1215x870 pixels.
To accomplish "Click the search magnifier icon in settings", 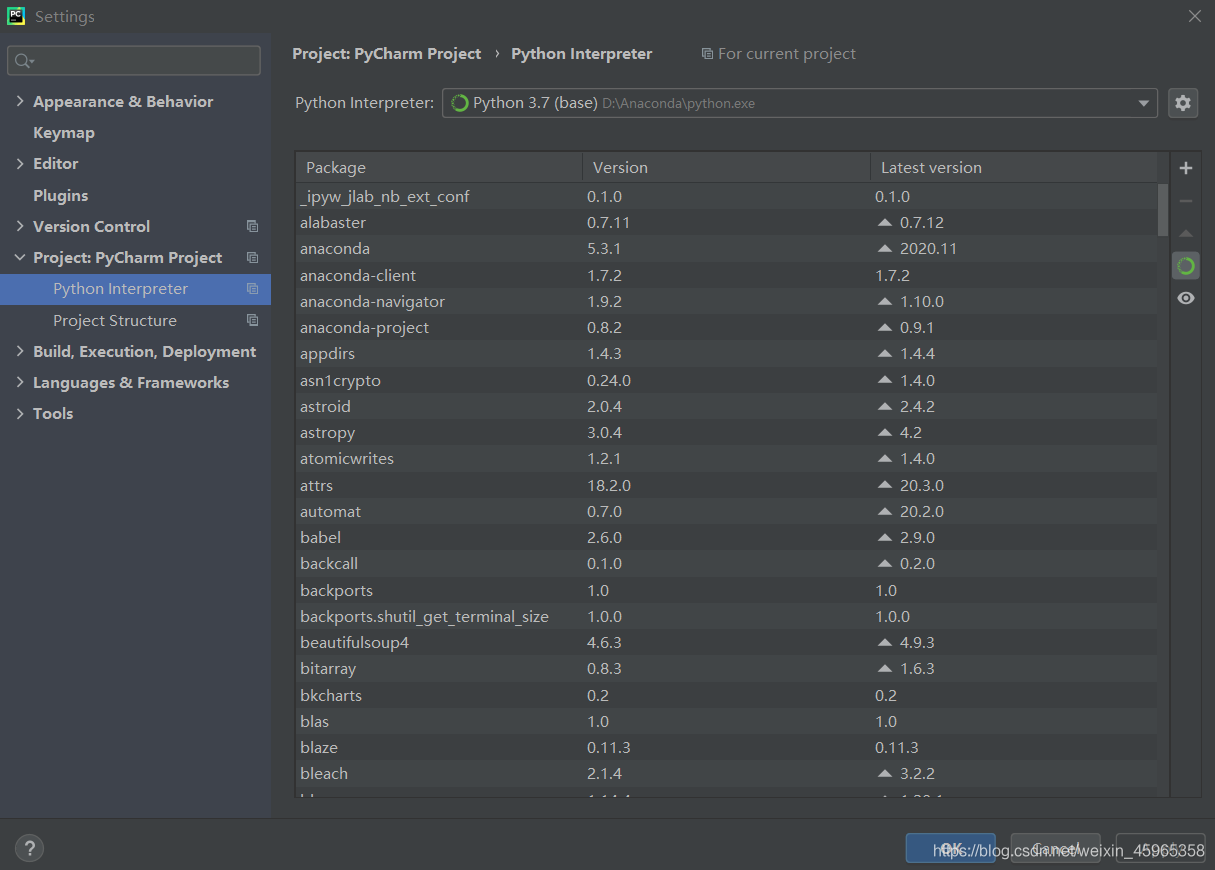I will pos(24,61).
